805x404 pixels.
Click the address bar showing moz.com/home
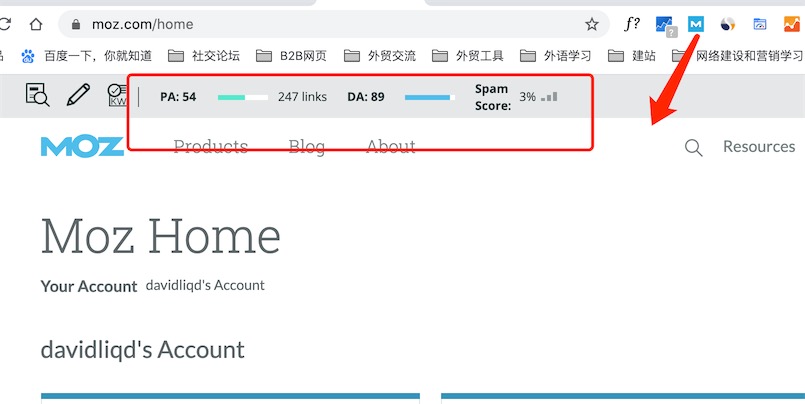(x=334, y=24)
